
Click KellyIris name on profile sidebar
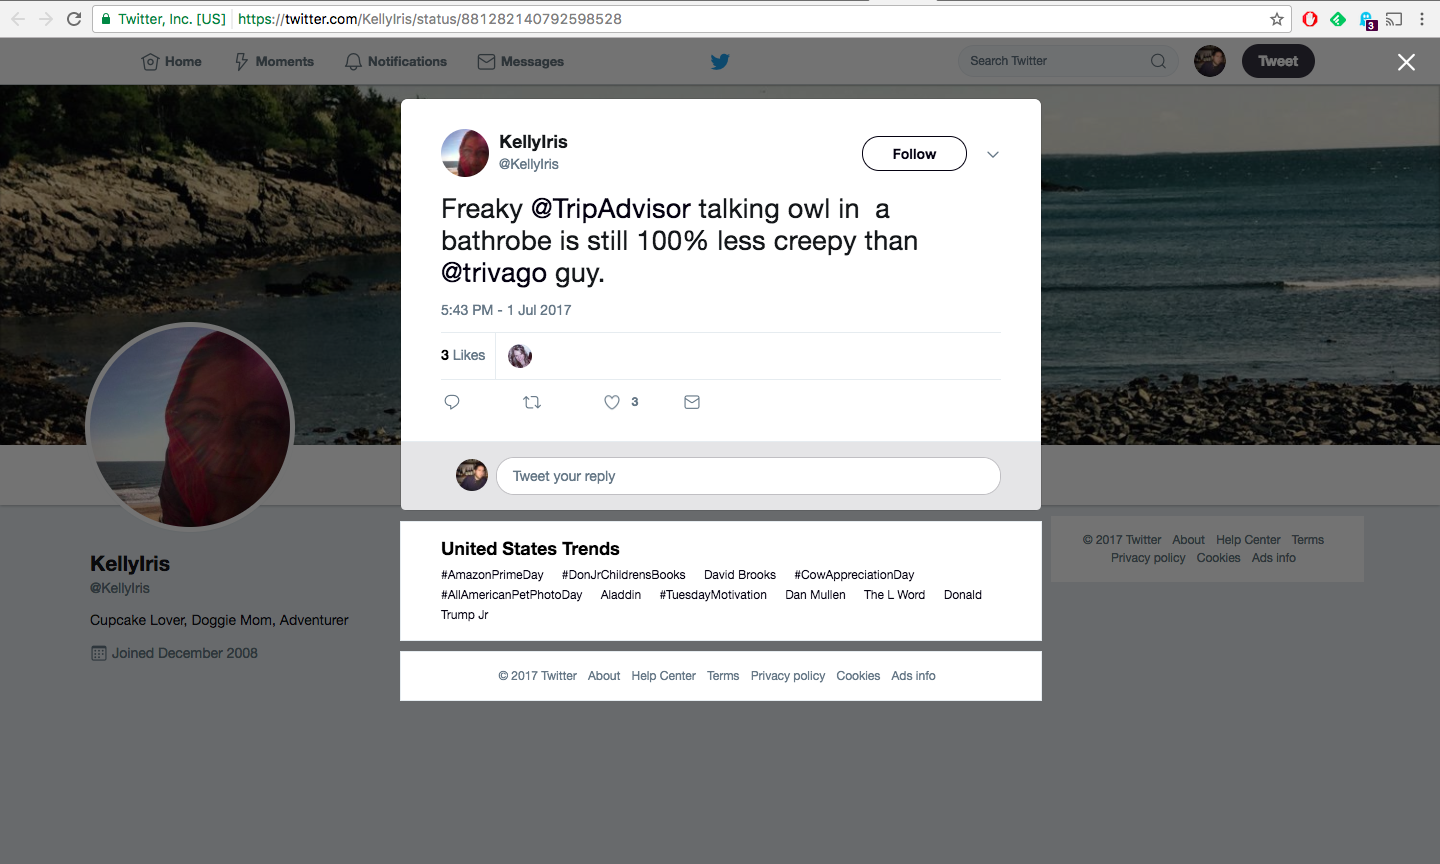tap(130, 564)
